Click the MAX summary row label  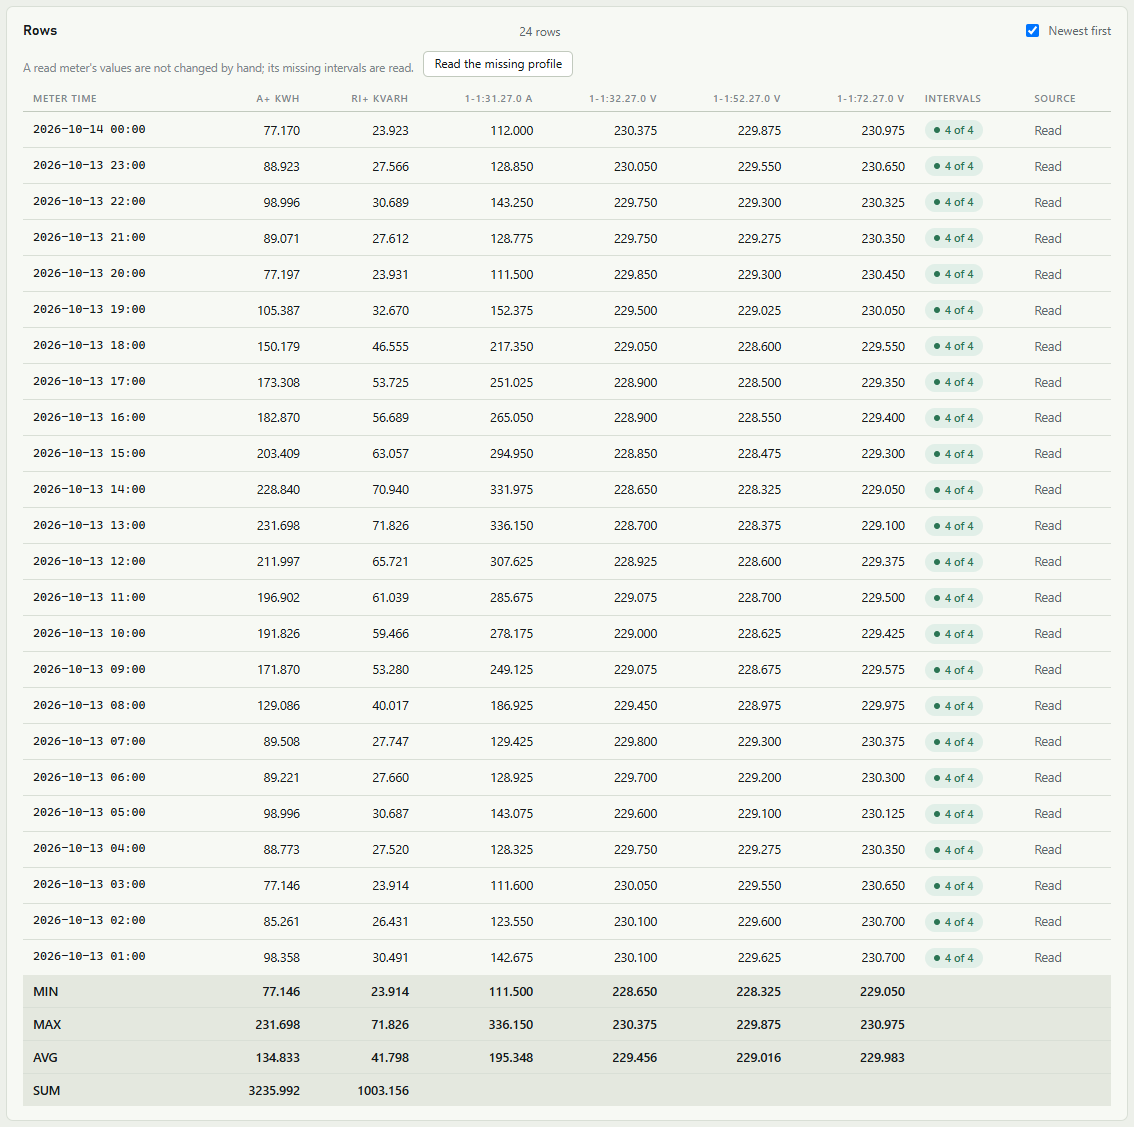coord(47,1025)
